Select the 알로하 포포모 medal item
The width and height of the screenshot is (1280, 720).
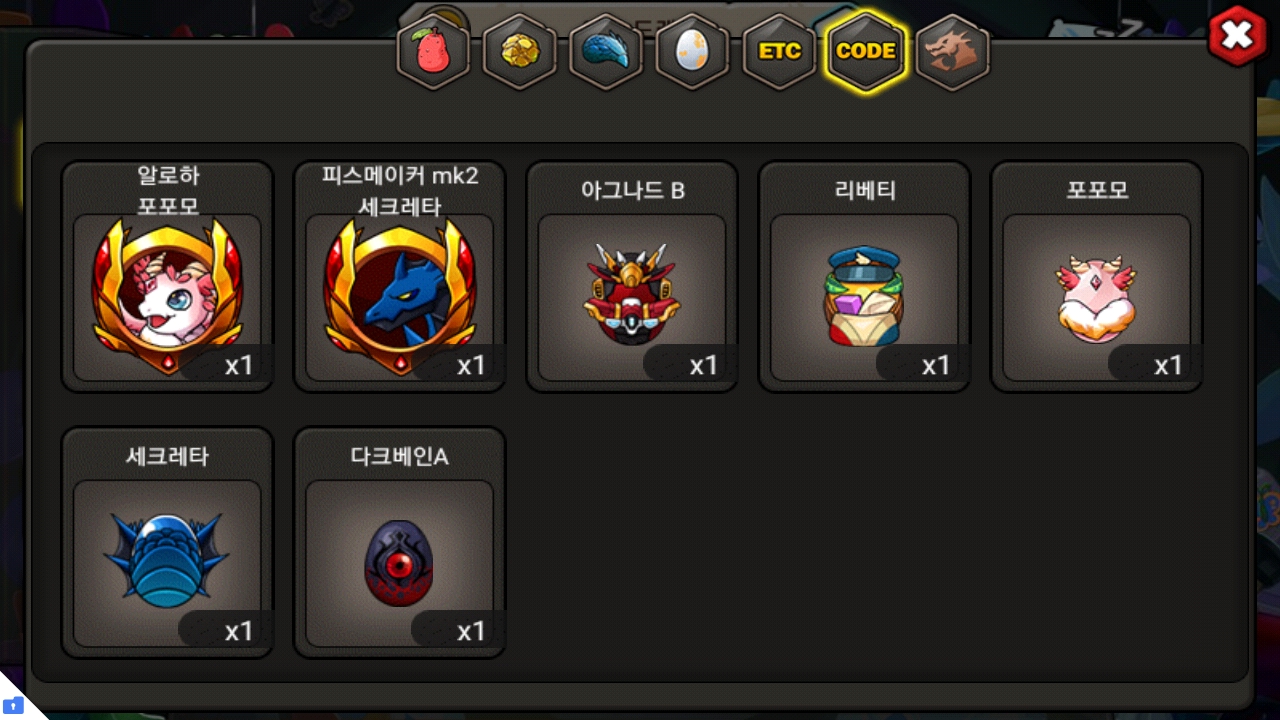coord(167,277)
